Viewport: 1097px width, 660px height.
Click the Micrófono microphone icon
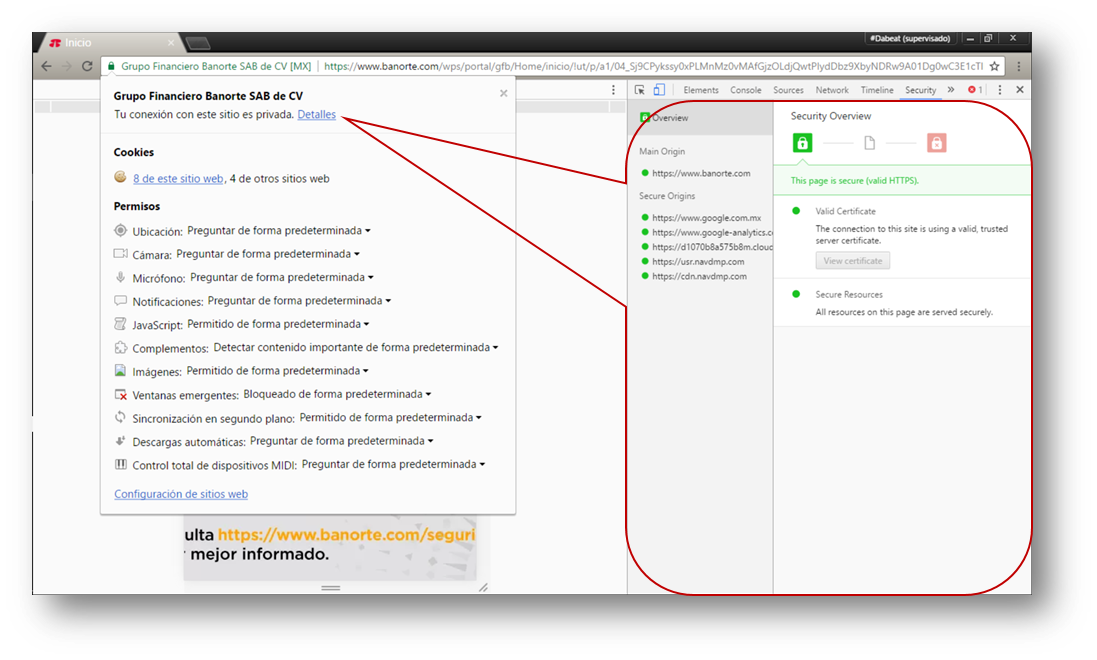click(x=120, y=277)
